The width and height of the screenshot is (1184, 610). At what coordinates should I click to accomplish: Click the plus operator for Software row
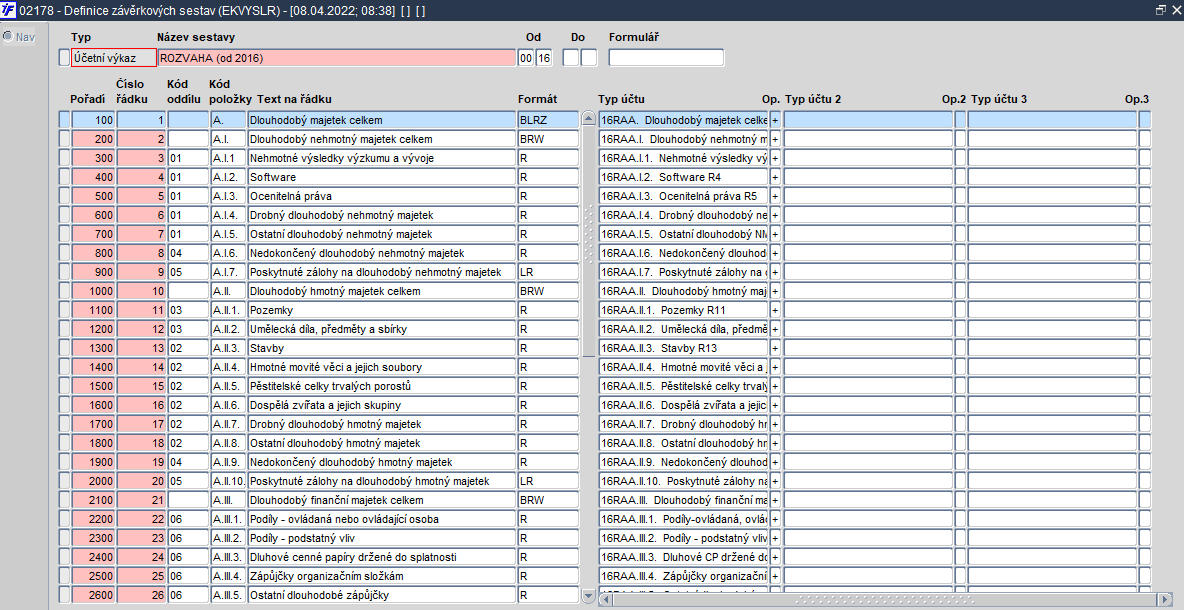775,177
